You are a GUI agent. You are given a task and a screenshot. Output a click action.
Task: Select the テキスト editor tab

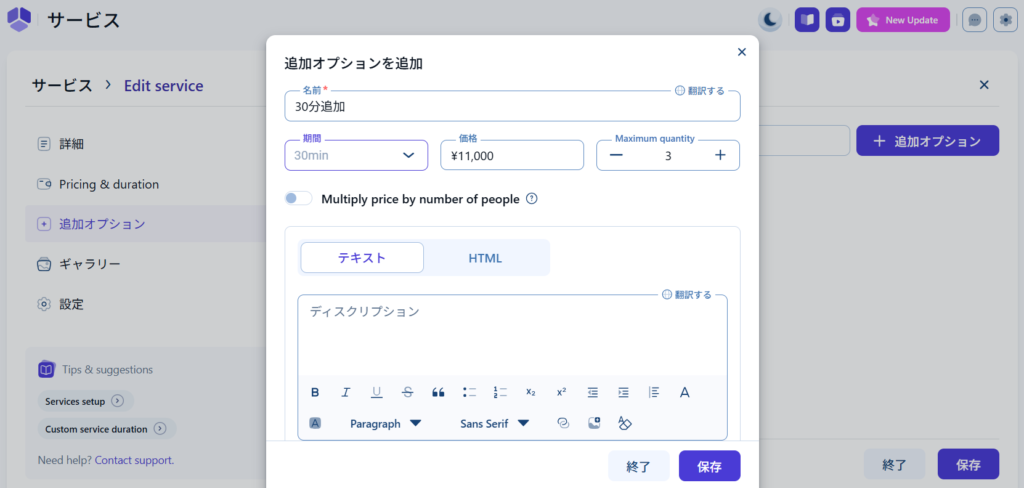point(362,258)
